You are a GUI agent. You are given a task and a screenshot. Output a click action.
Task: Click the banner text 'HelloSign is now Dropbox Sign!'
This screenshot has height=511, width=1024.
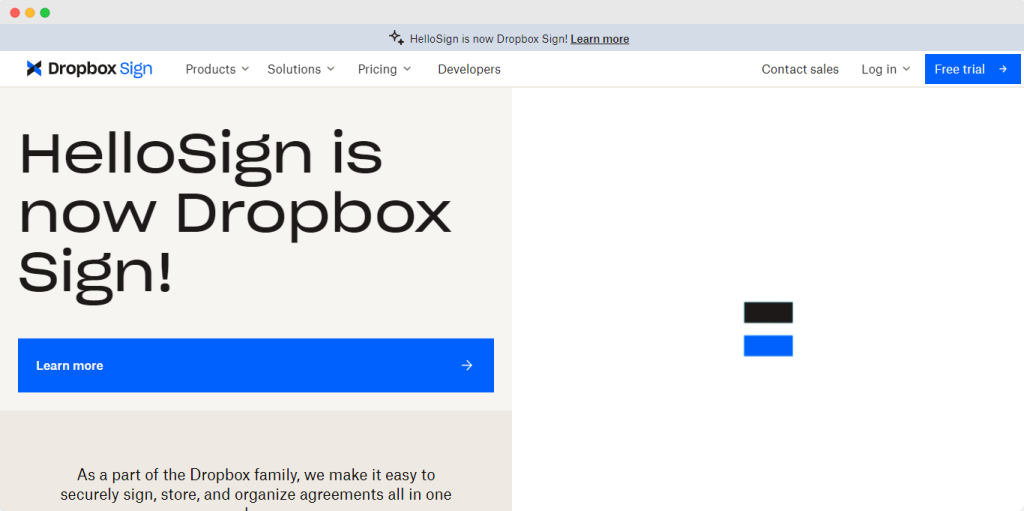[488, 39]
